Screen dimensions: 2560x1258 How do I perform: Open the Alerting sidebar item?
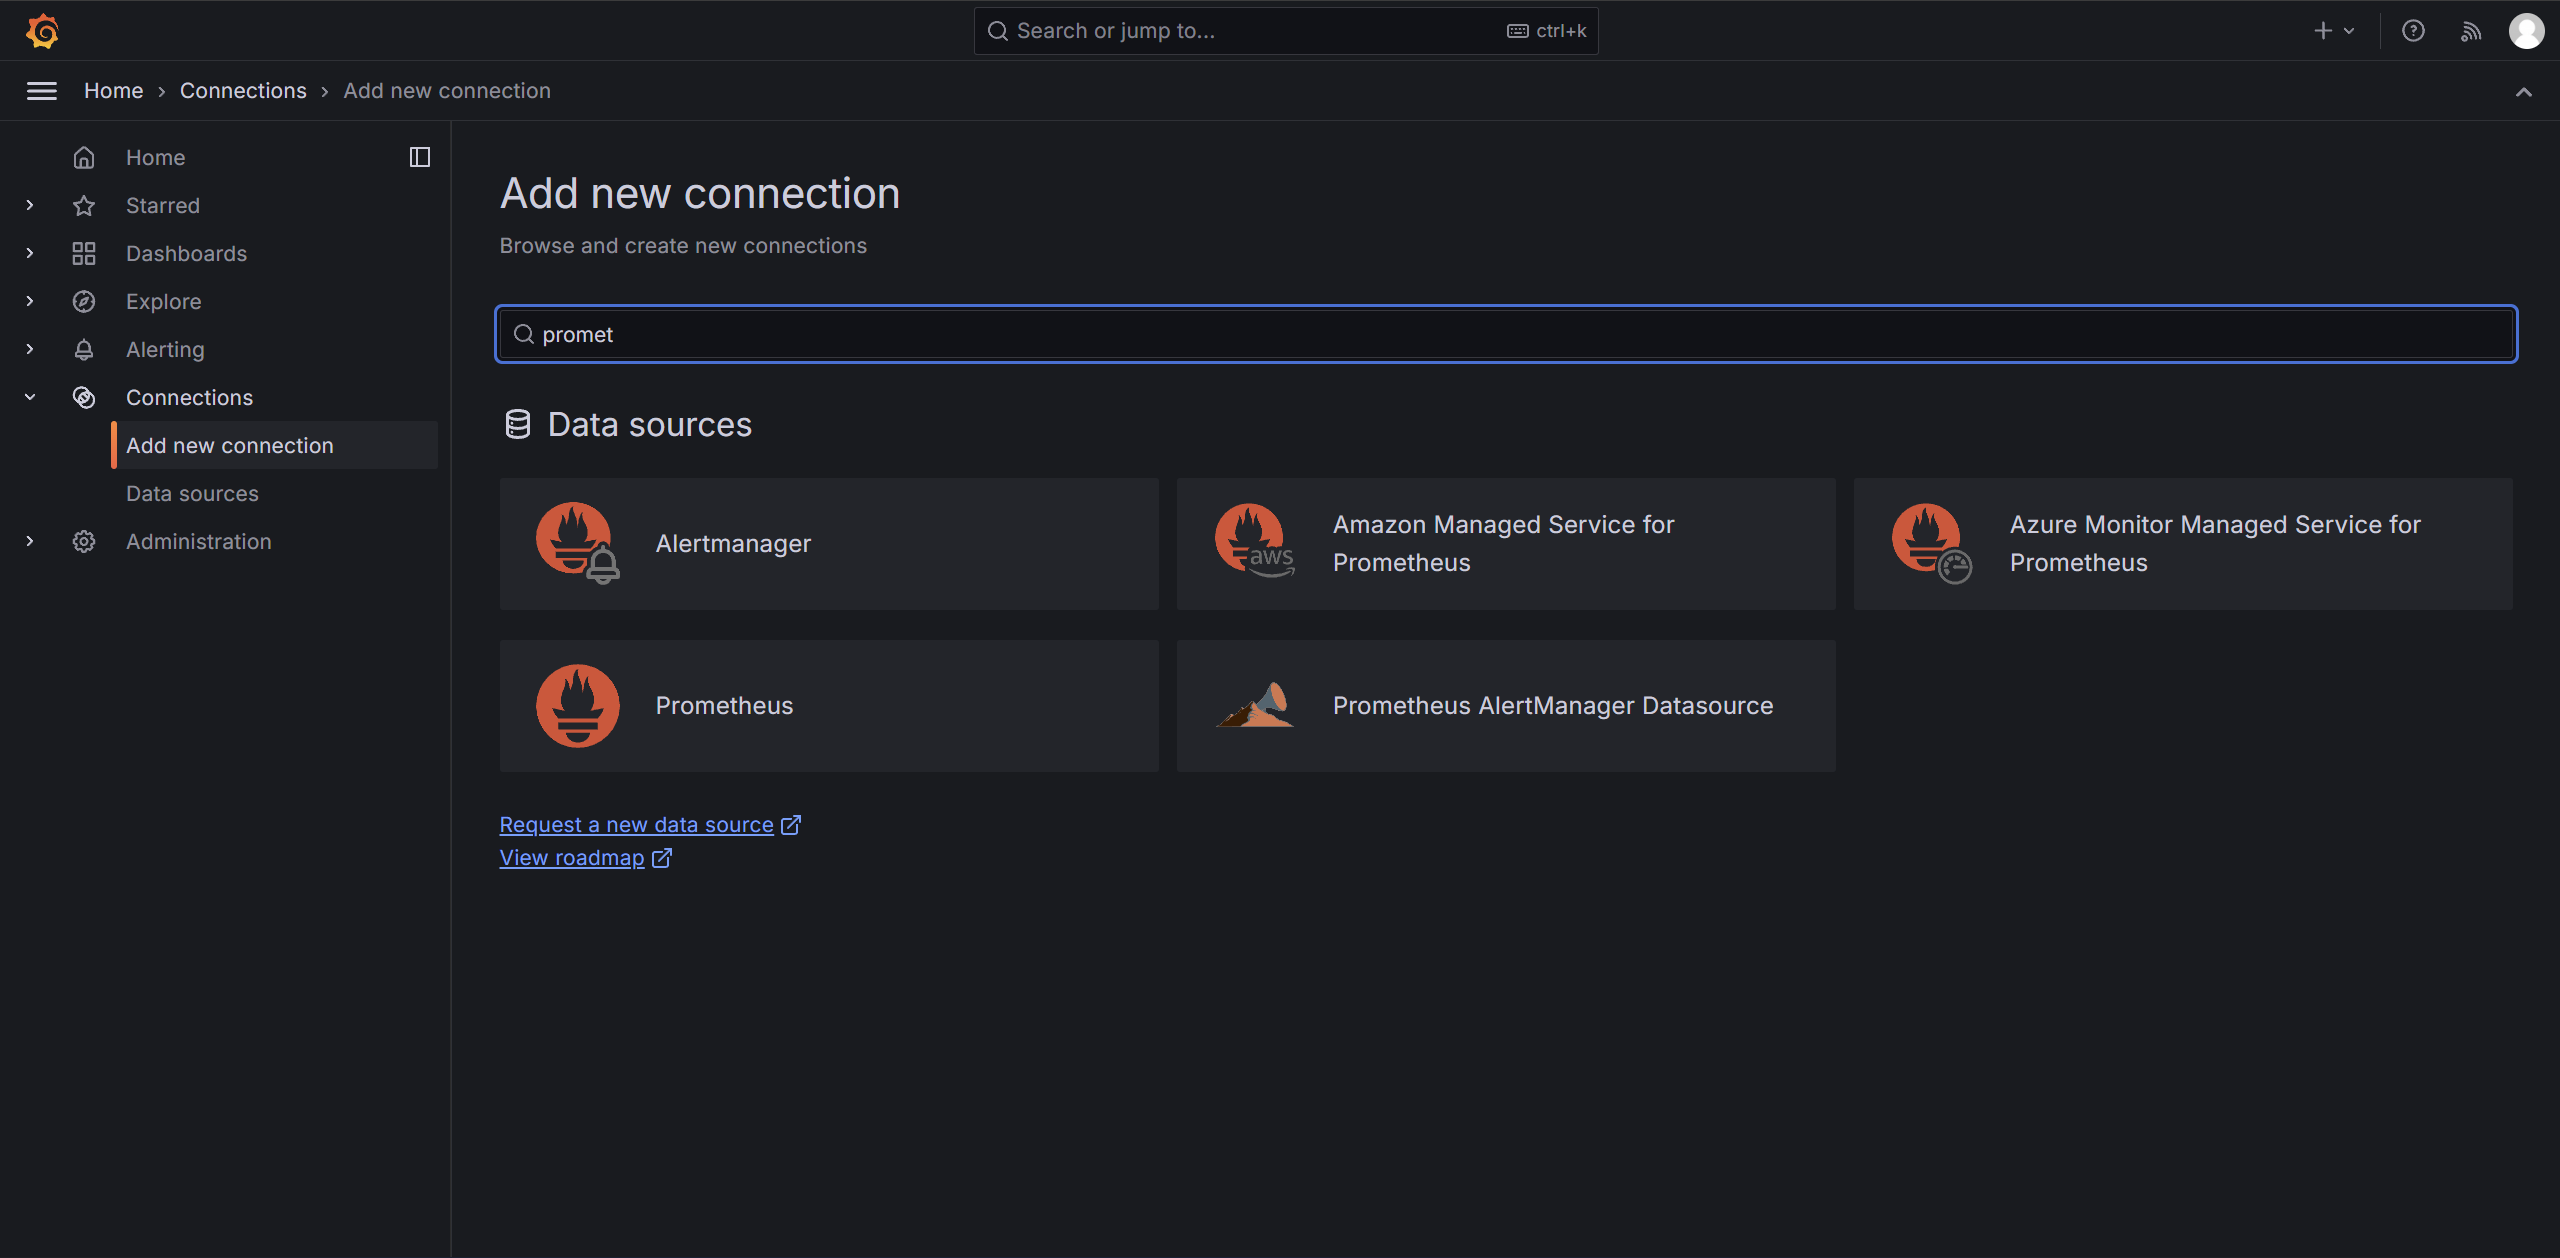[165, 349]
